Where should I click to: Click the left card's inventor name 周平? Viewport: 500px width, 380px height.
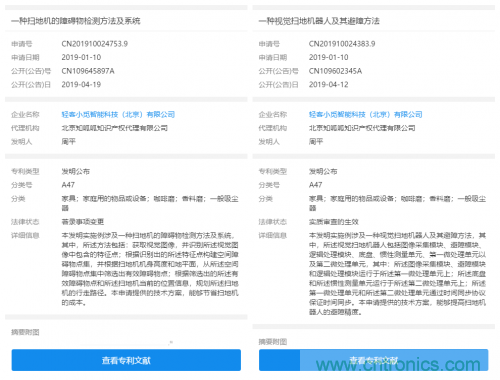click(68, 142)
